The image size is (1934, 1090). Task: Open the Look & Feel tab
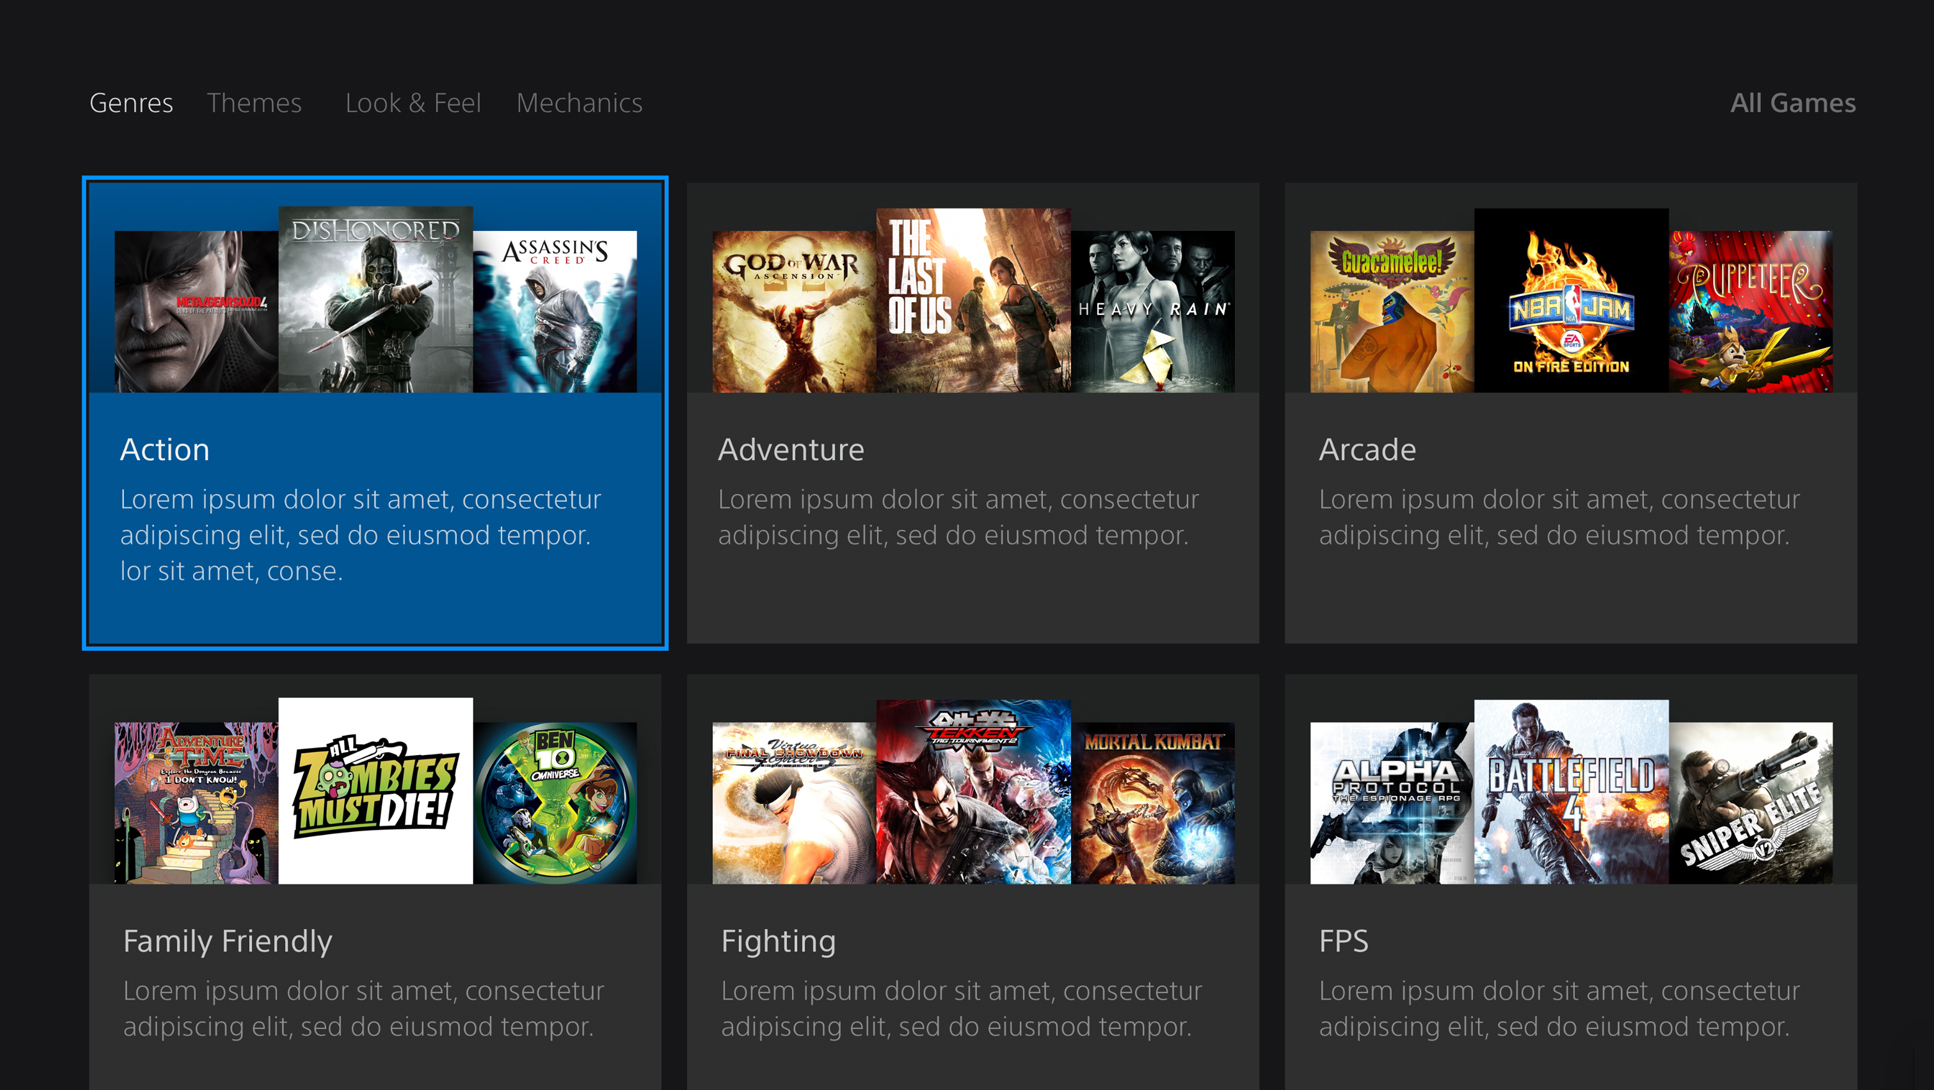coord(413,103)
